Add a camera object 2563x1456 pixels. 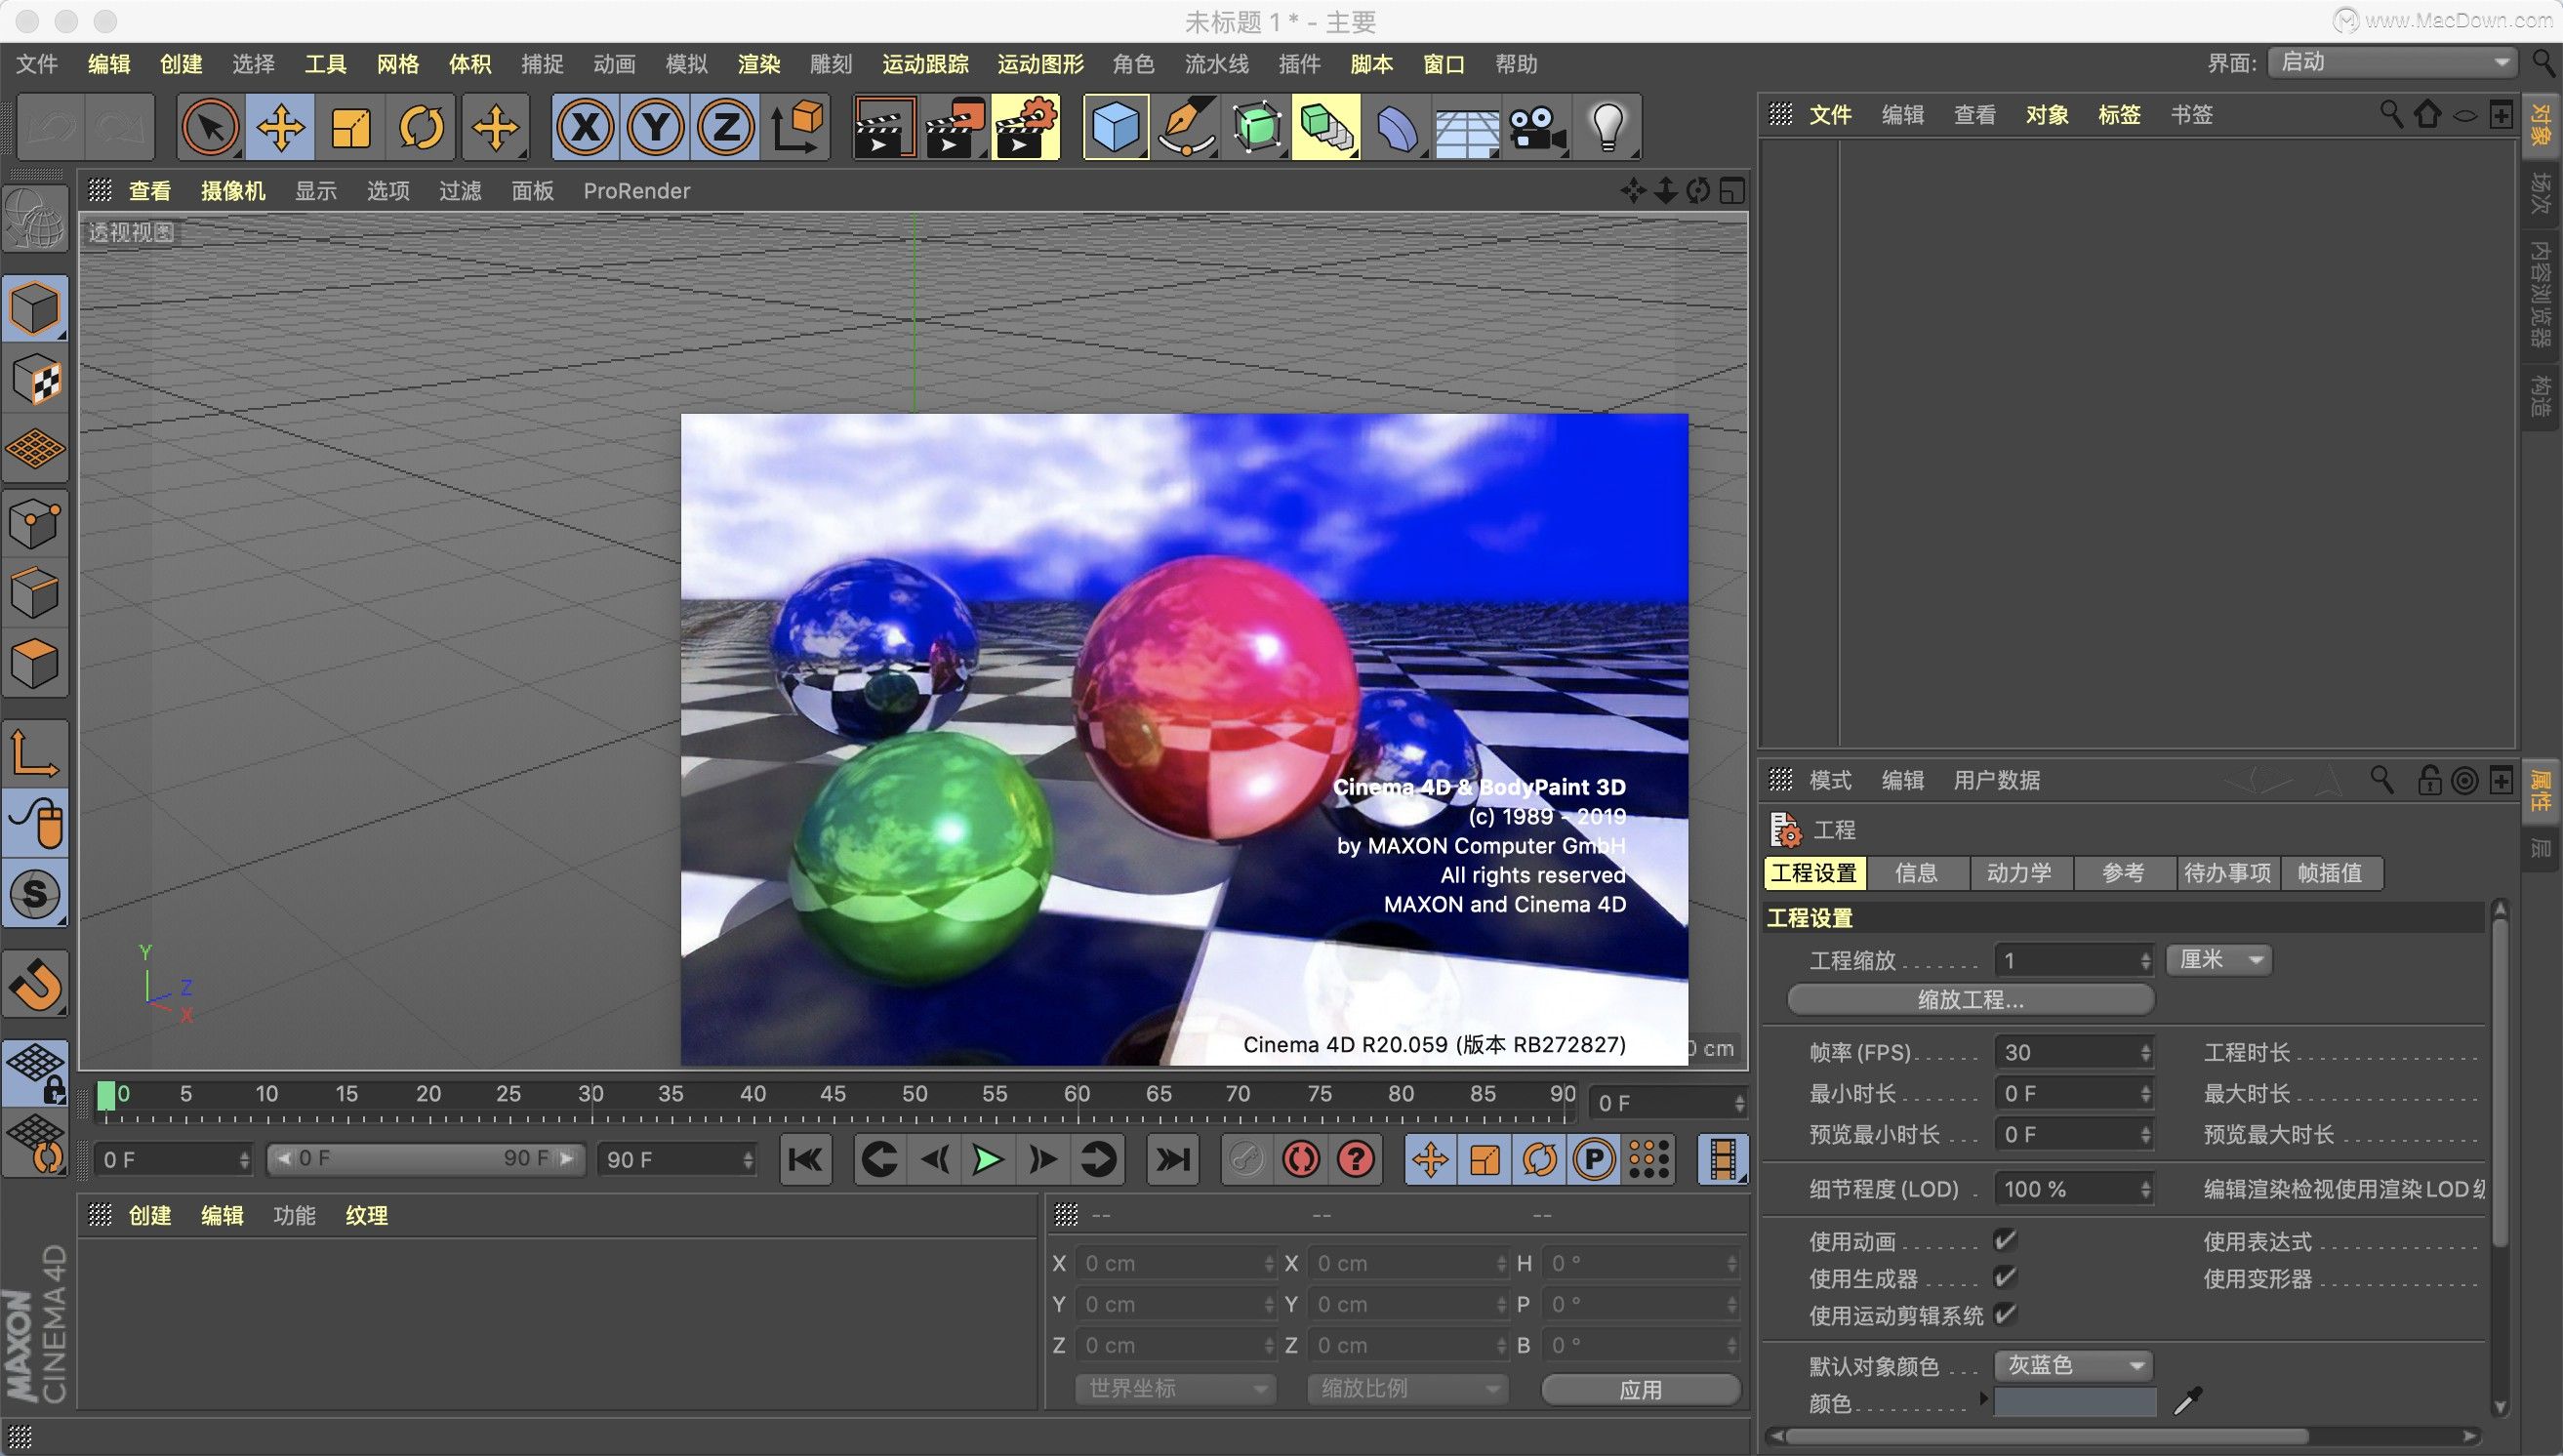click(1537, 128)
